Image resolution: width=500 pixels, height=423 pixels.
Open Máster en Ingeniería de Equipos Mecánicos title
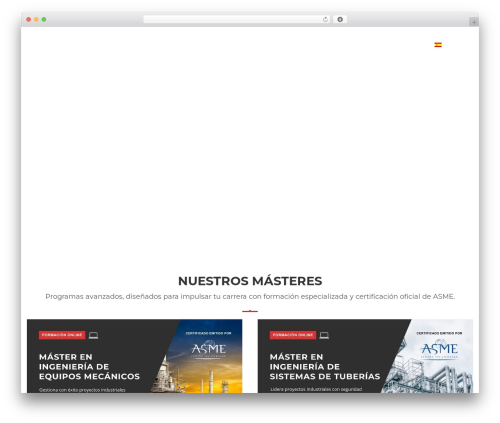pyautogui.click(x=89, y=367)
